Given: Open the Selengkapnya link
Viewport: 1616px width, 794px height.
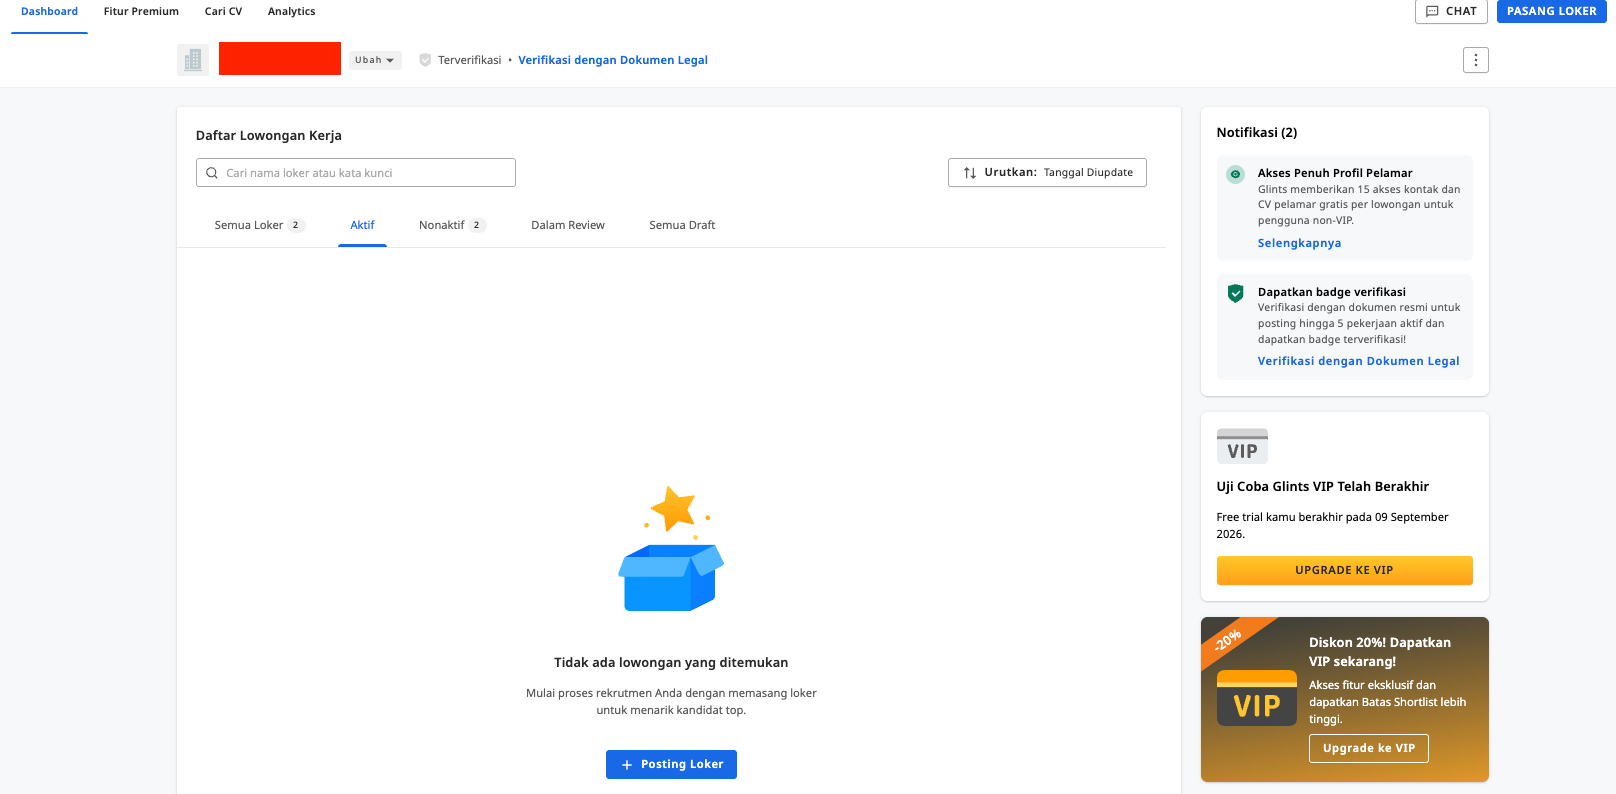Looking at the screenshot, I should 1299,243.
